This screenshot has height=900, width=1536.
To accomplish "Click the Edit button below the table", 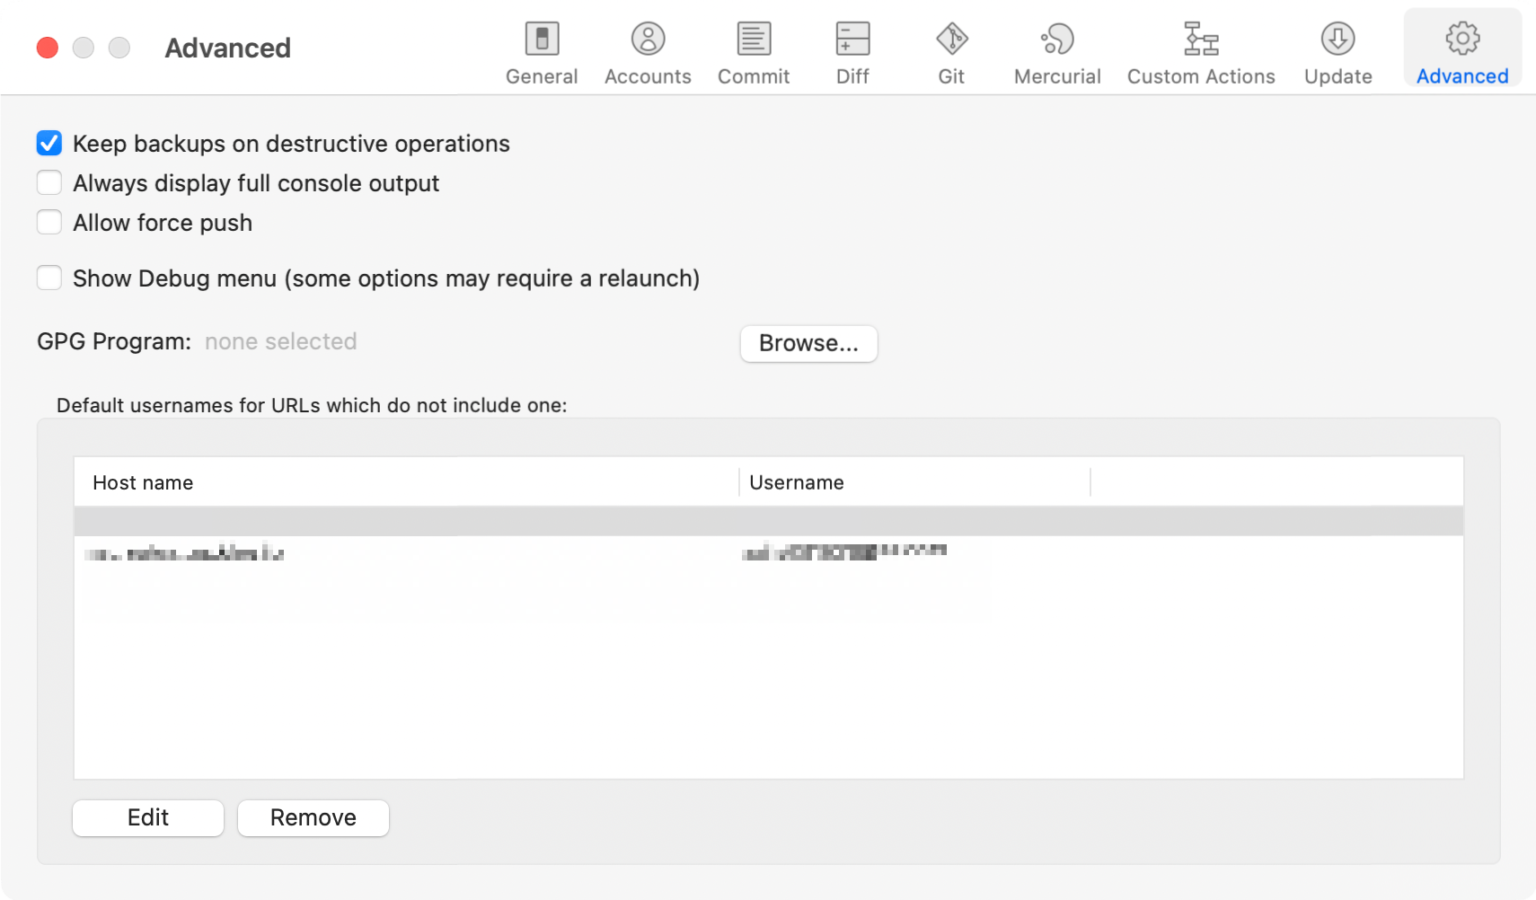I will 147,817.
